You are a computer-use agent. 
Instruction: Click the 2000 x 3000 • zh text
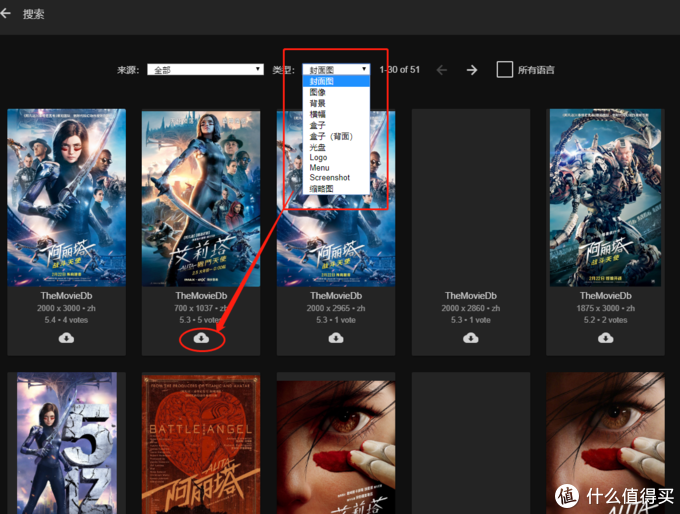(x=66, y=308)
